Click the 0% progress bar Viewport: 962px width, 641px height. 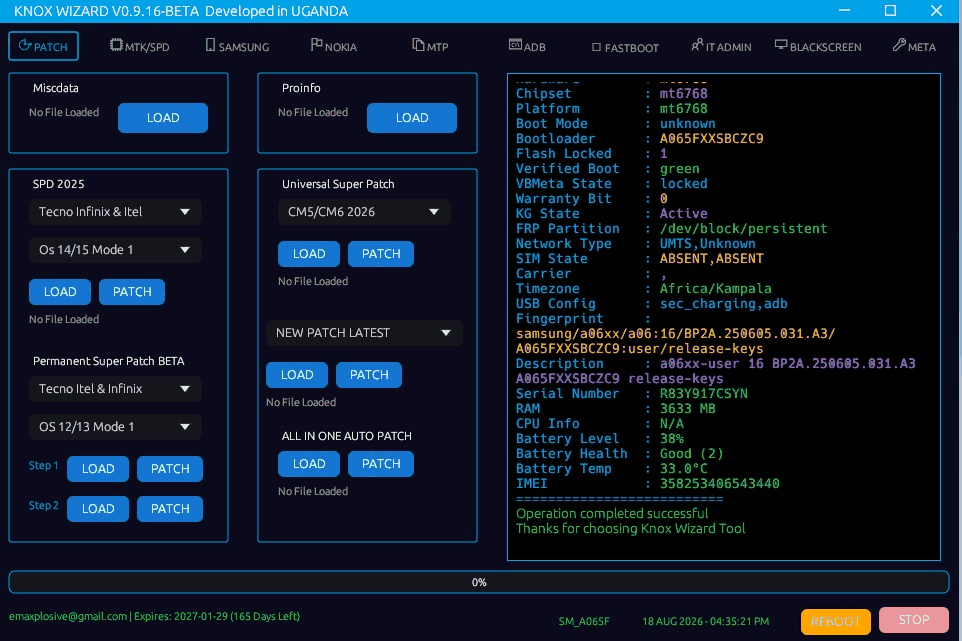pyautogui.click(x=479, y=582)
